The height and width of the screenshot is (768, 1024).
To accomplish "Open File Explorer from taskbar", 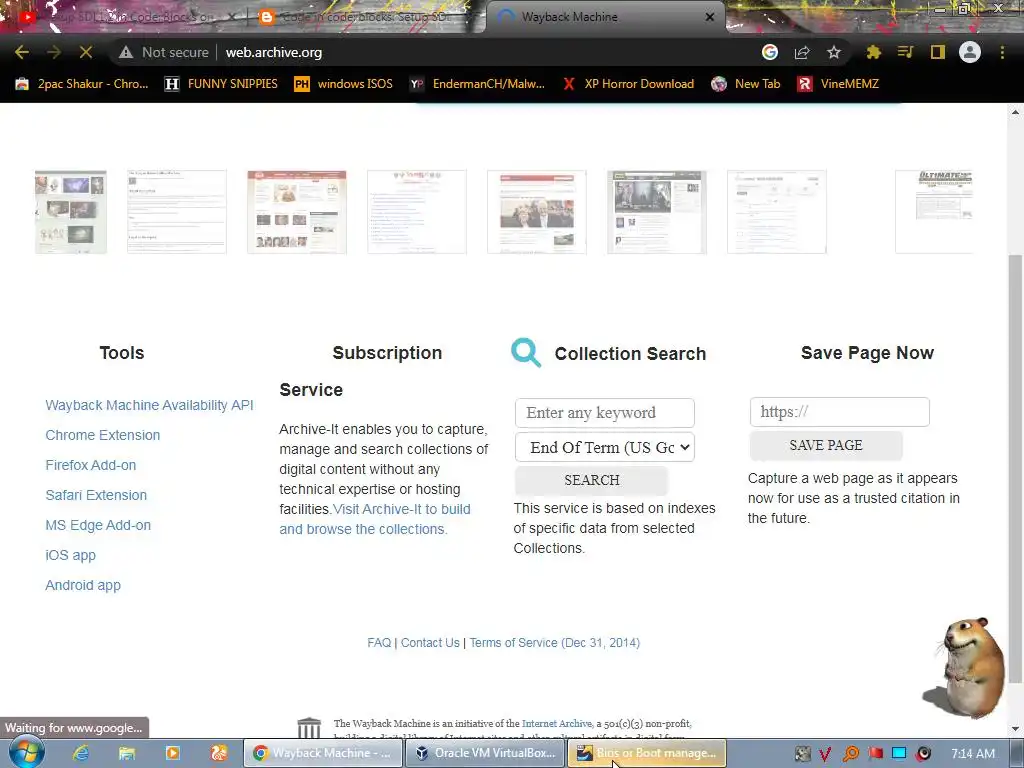I will [x=127, y=753].
